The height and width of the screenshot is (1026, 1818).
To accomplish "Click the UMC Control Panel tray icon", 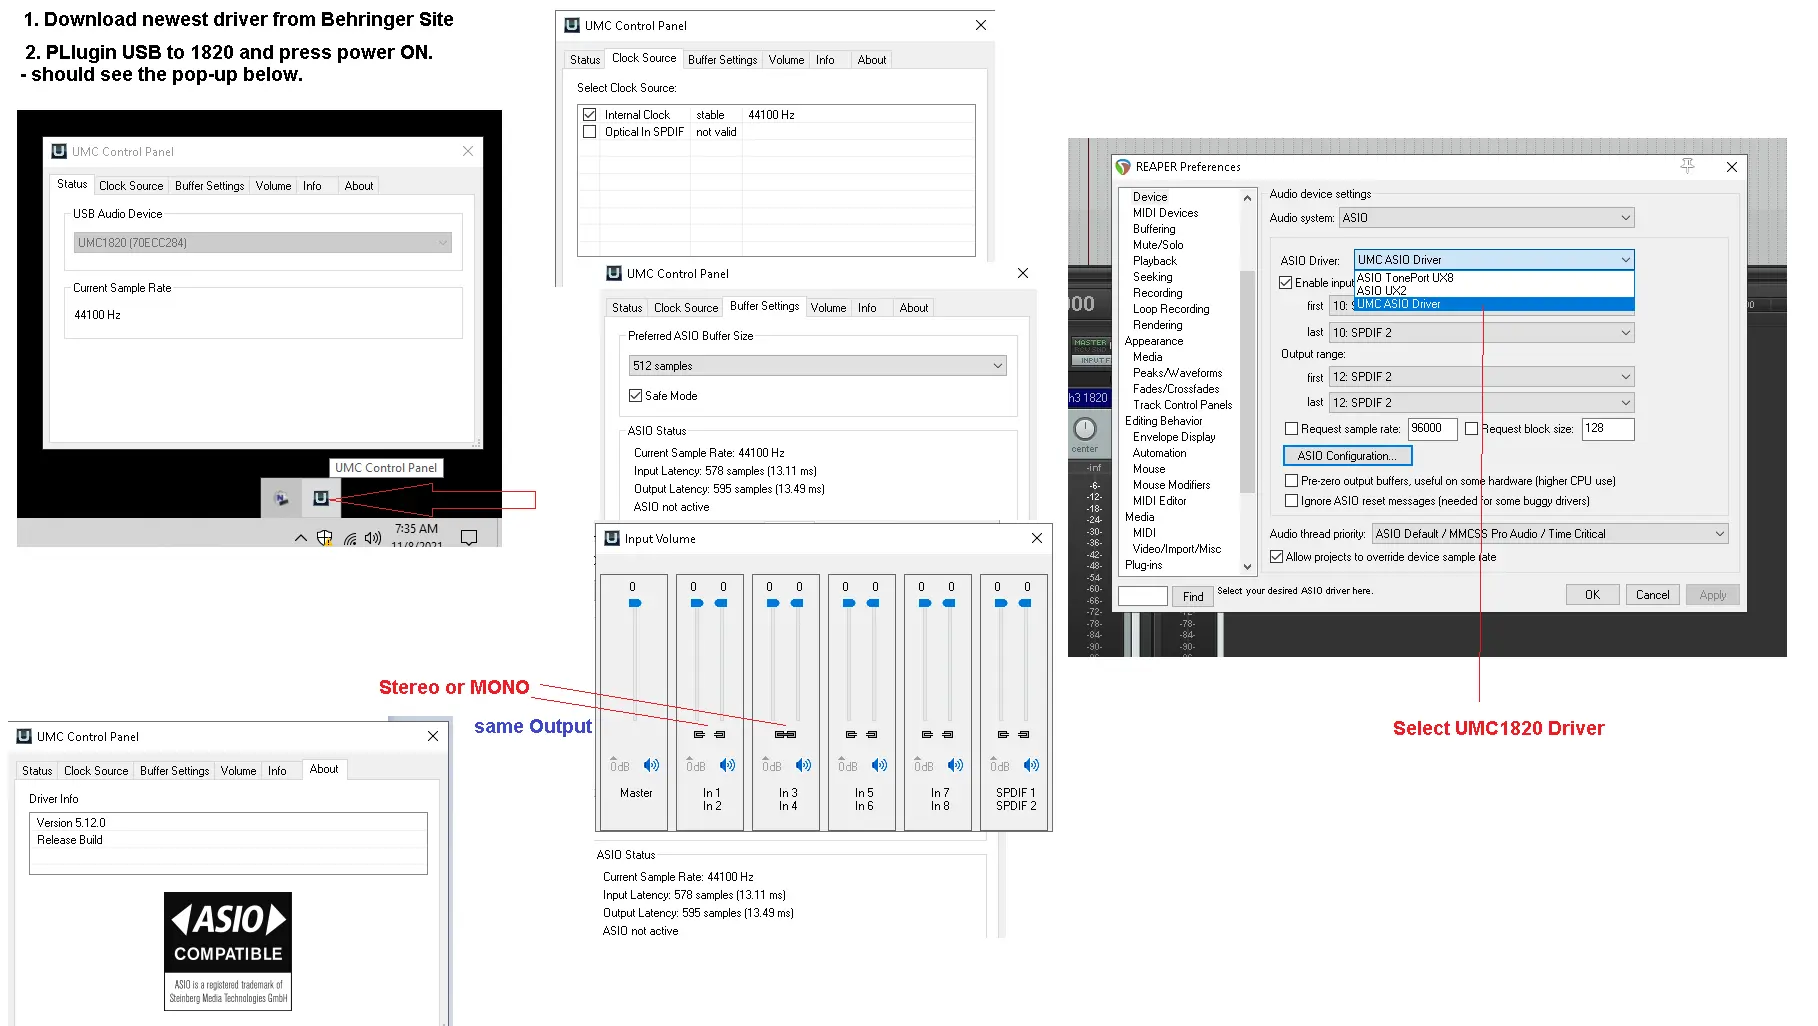I will (320, 498).
